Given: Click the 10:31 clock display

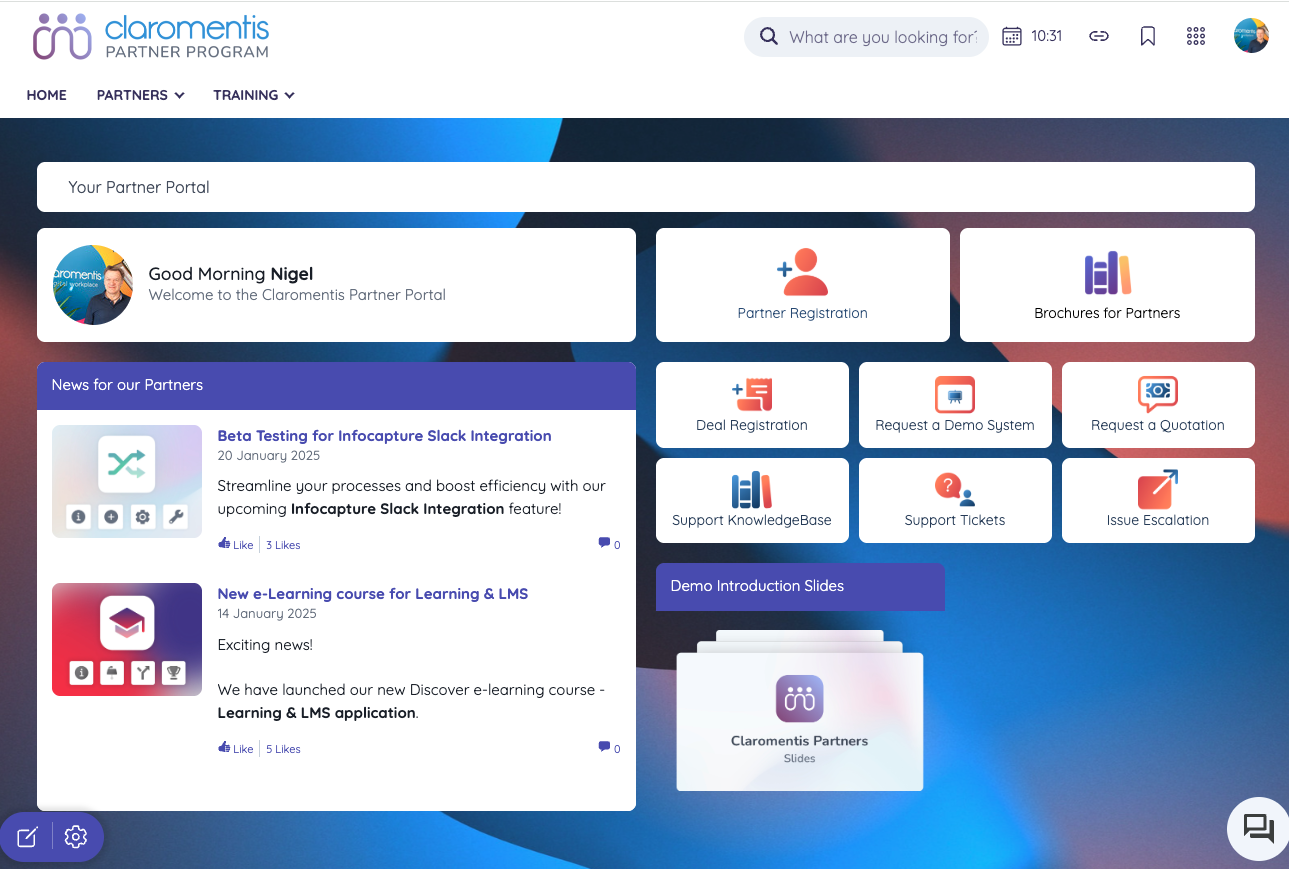Looking at the screenshot, I should coord(1047,36).
